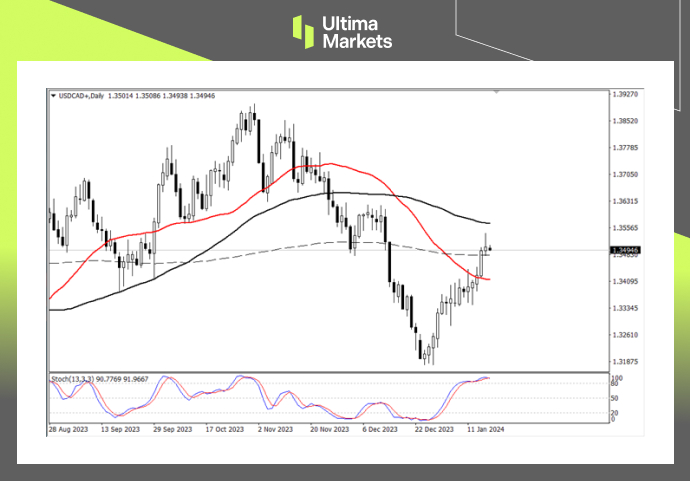The height and width of the screenshot is (481, 690).
Task: Click the chart shift triangle marker at top
Action: tap(497, 92)
